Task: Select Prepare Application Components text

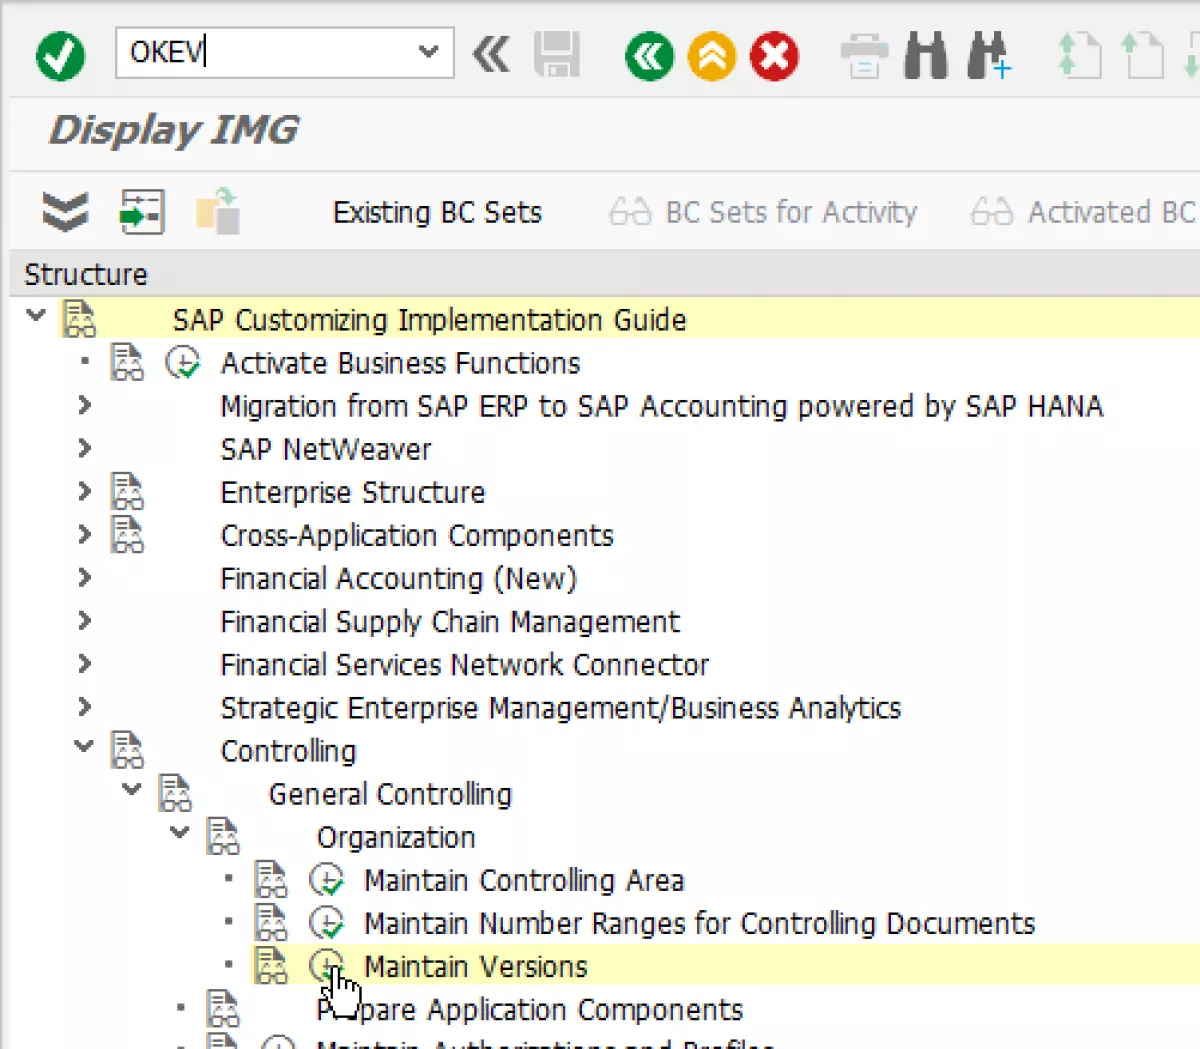Action: [529, 1009]
